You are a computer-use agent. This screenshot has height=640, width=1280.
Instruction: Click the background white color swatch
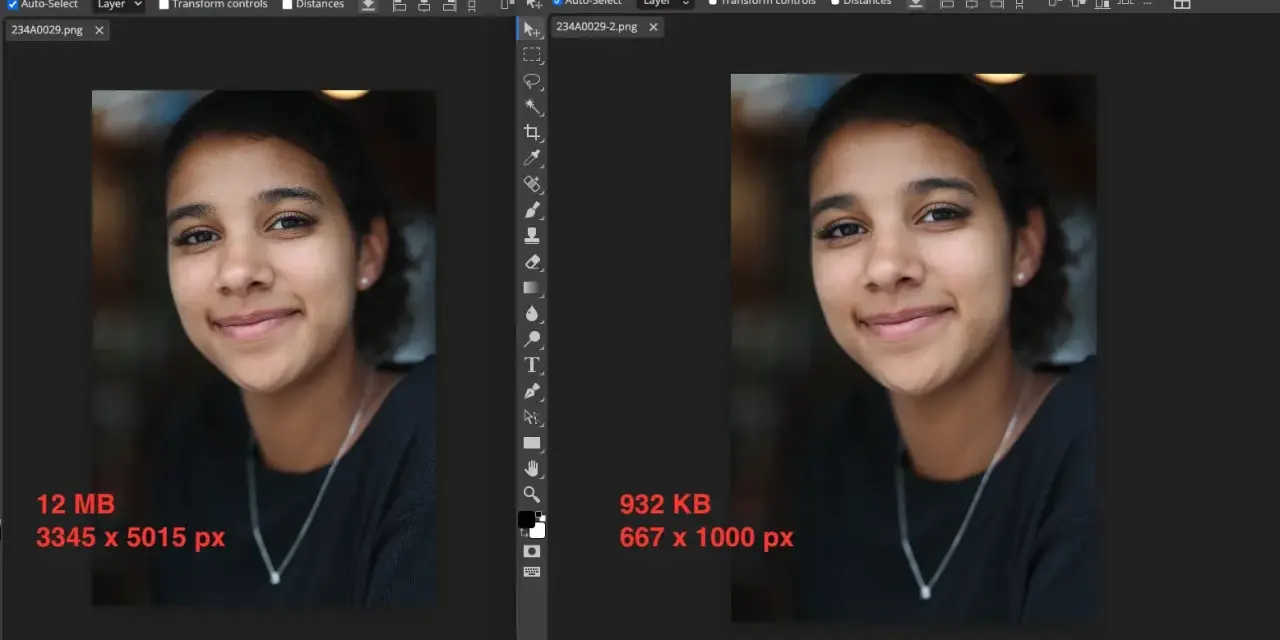click(538, 531)
